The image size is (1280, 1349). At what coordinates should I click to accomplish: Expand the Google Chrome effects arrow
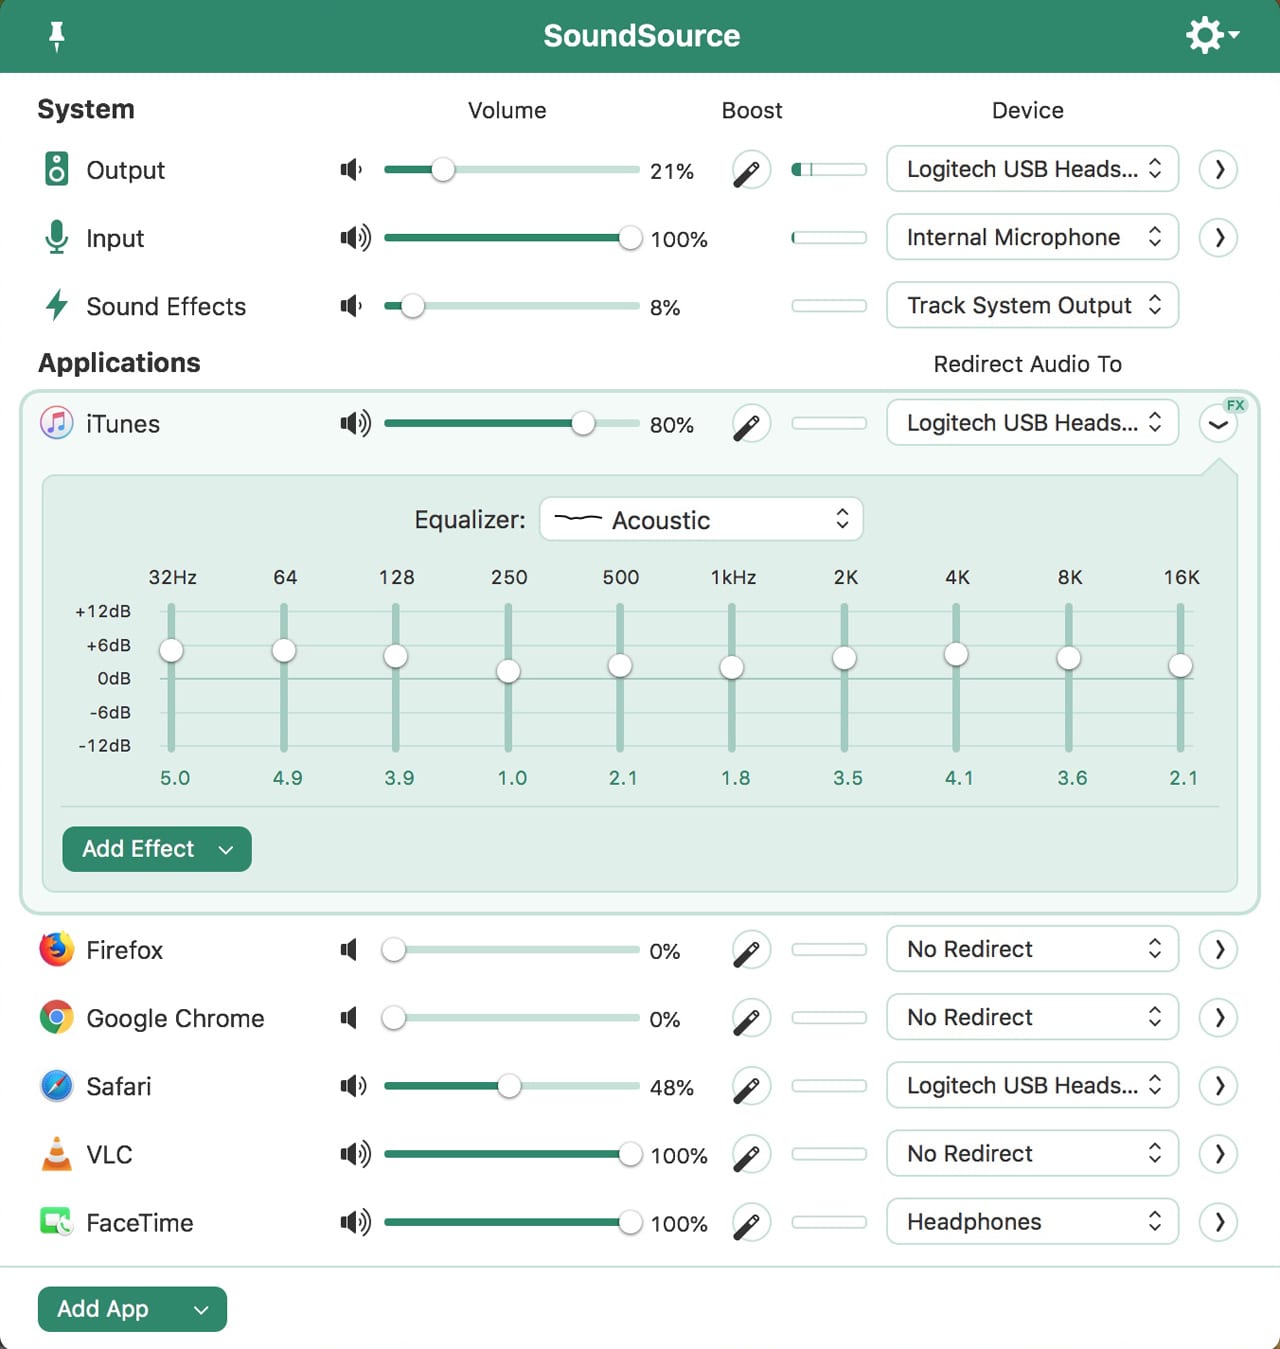(x=1218, y=1018)
